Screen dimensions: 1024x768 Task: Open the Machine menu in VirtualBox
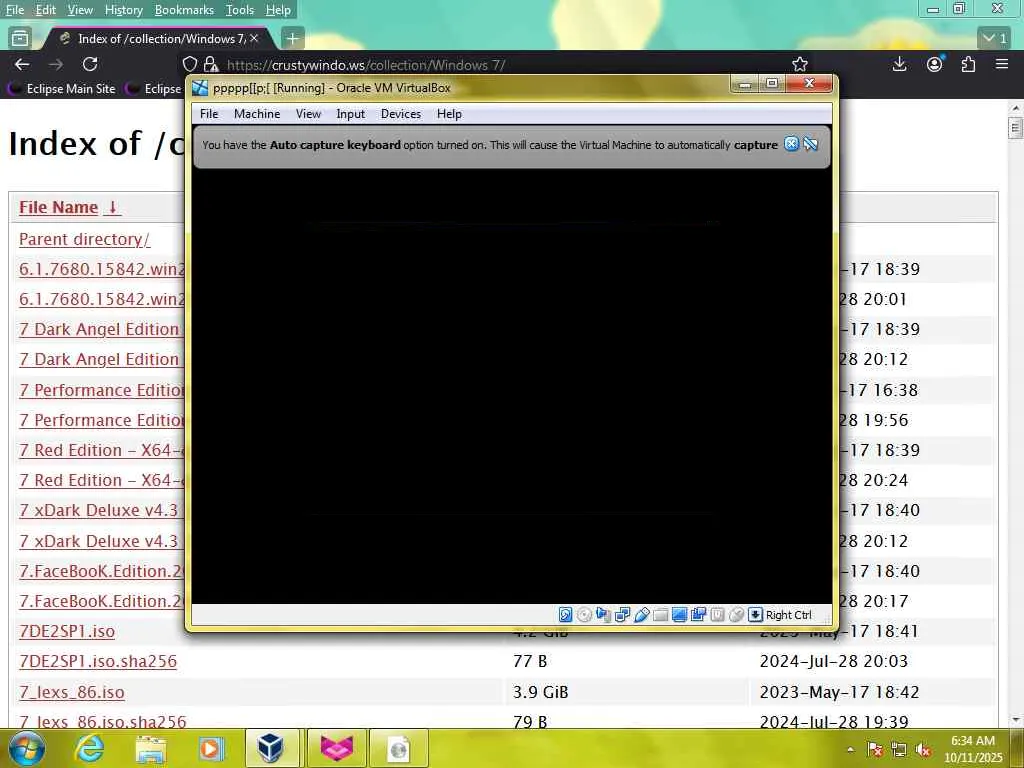(x=257, y=114)
